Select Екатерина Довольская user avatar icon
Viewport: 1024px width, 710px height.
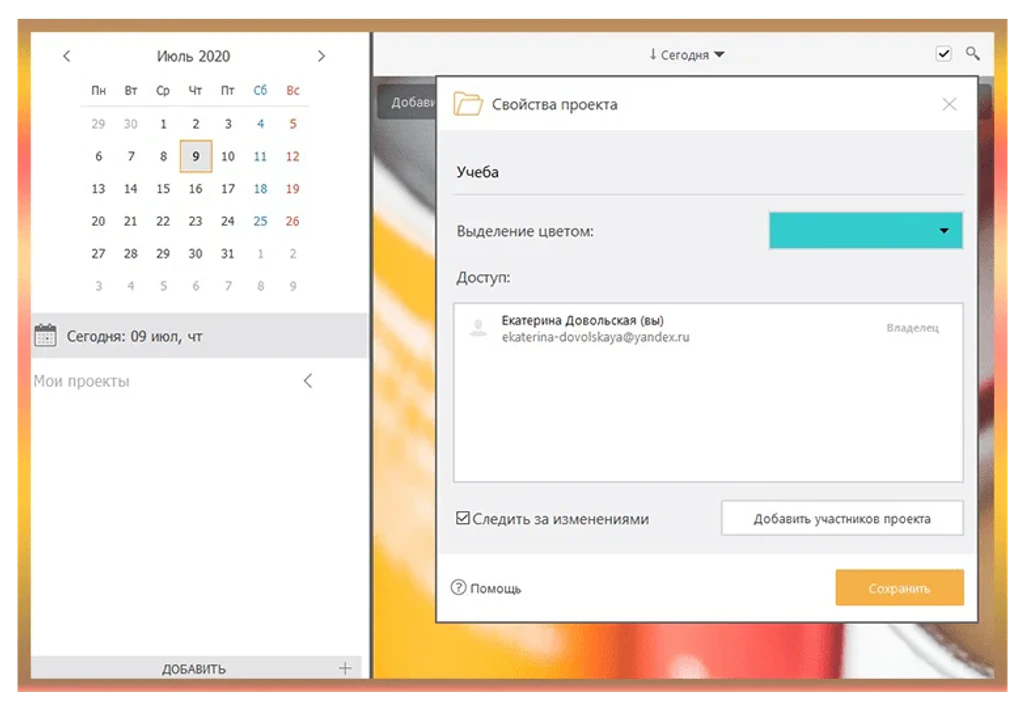click(x=478, y=328)
